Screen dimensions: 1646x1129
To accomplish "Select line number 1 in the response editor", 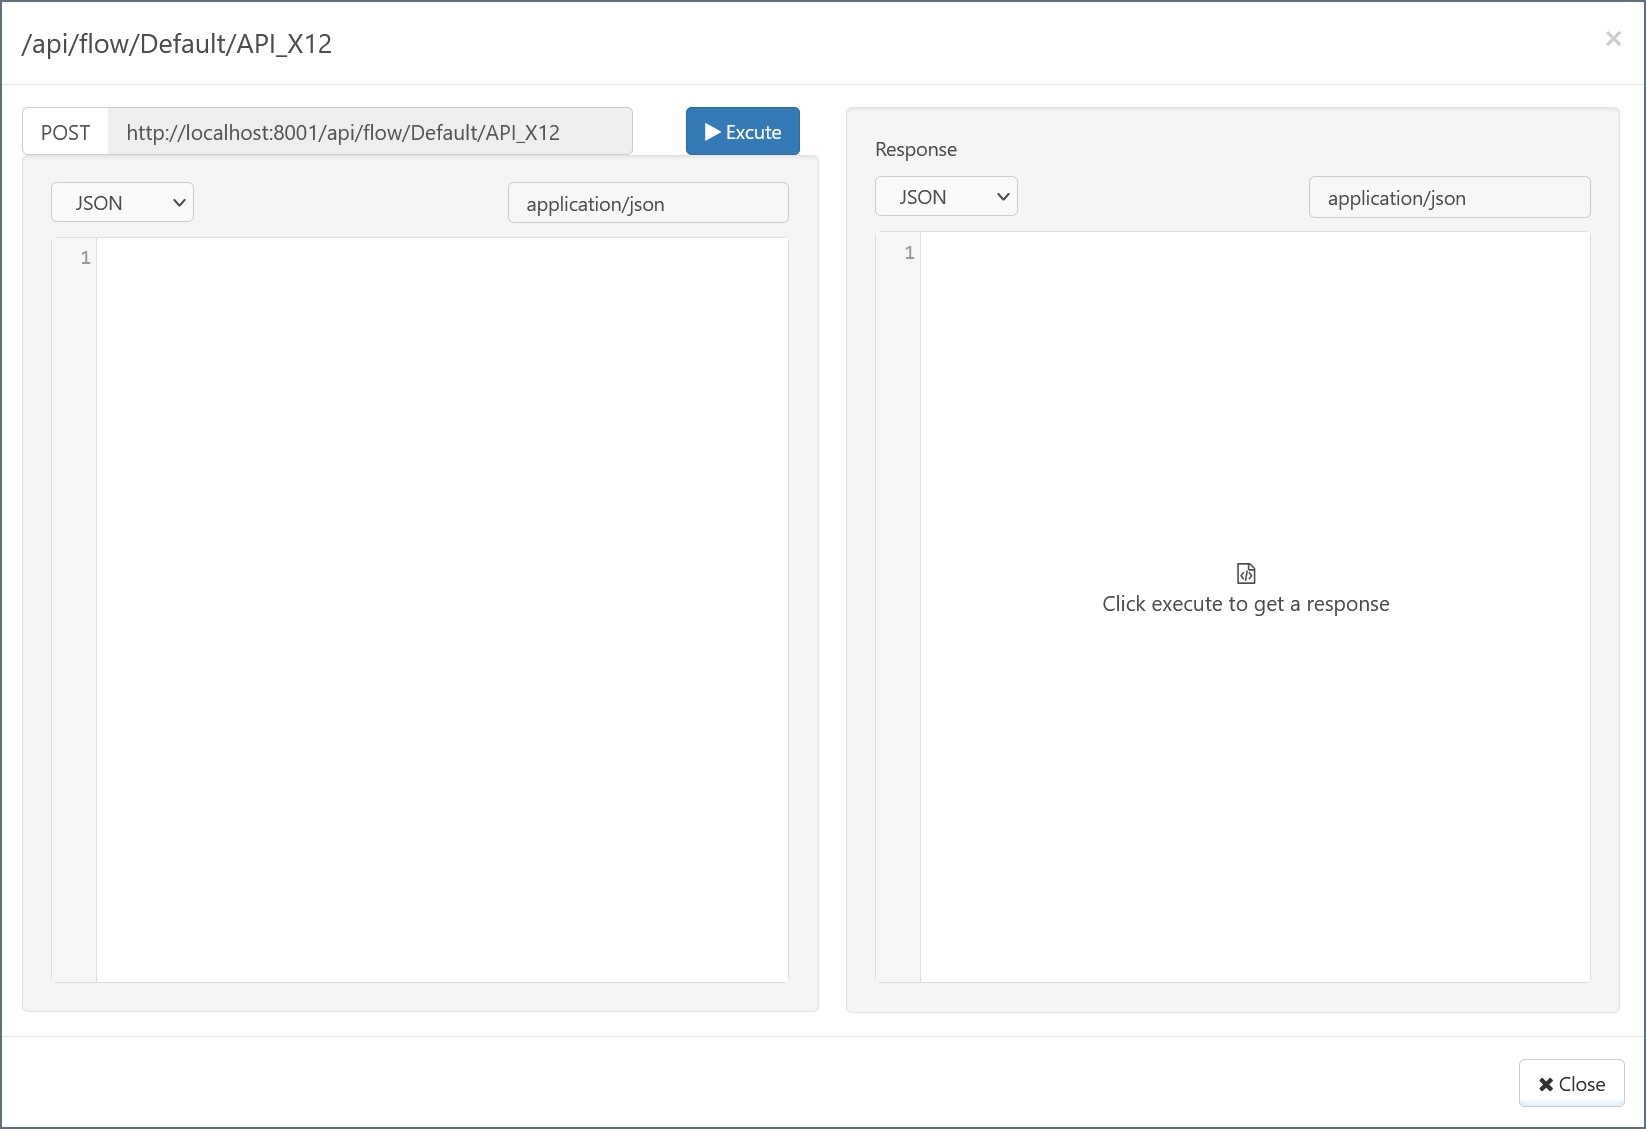I will coord(909,253).
